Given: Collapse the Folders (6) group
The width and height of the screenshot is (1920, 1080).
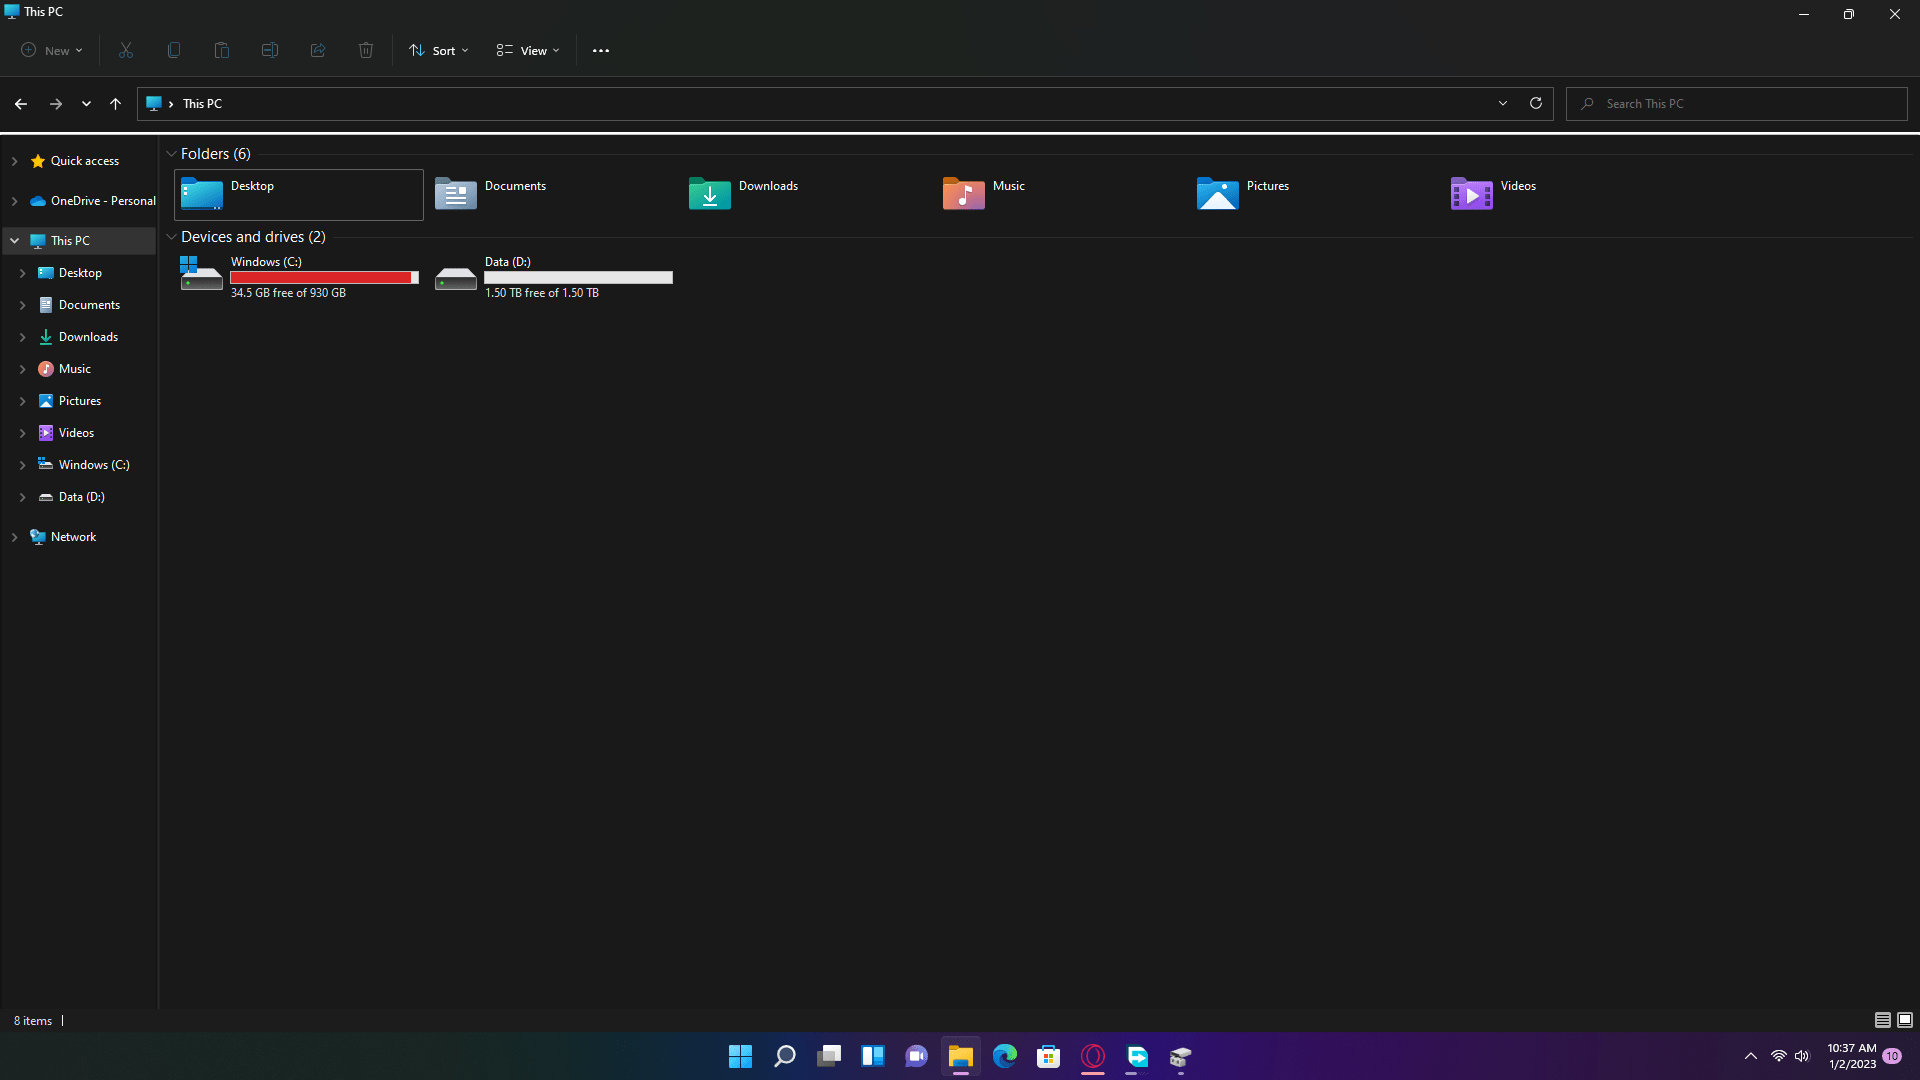Looking at the screenshot, I should (x=172, y=154).
